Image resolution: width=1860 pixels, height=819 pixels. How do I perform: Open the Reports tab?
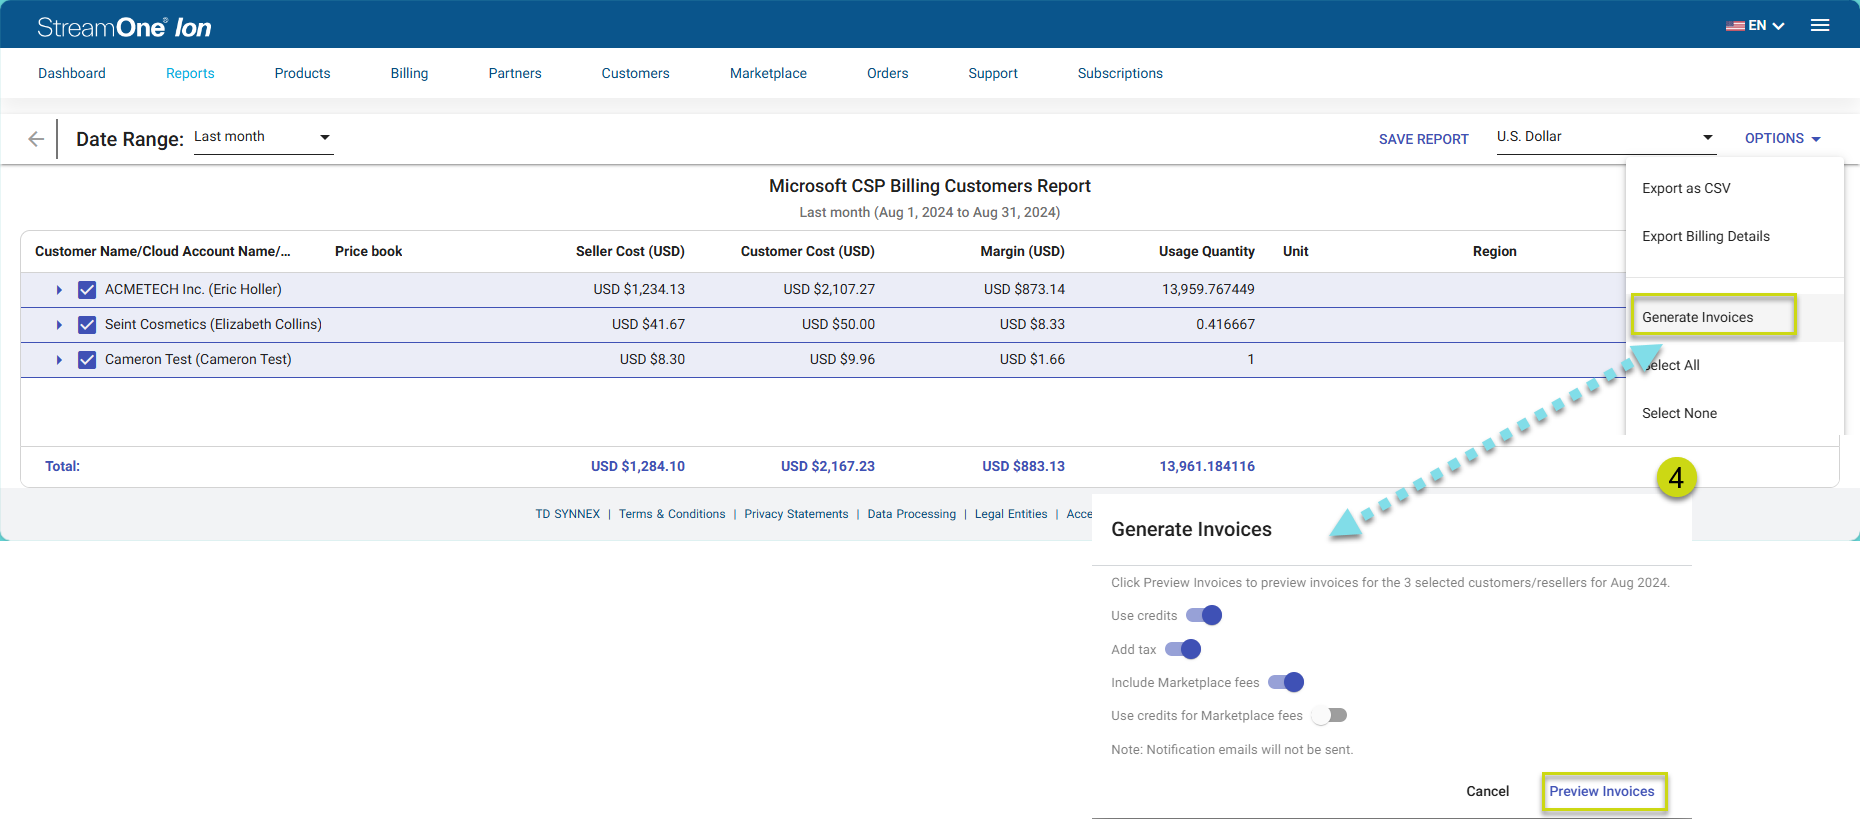tap(190, 73)
